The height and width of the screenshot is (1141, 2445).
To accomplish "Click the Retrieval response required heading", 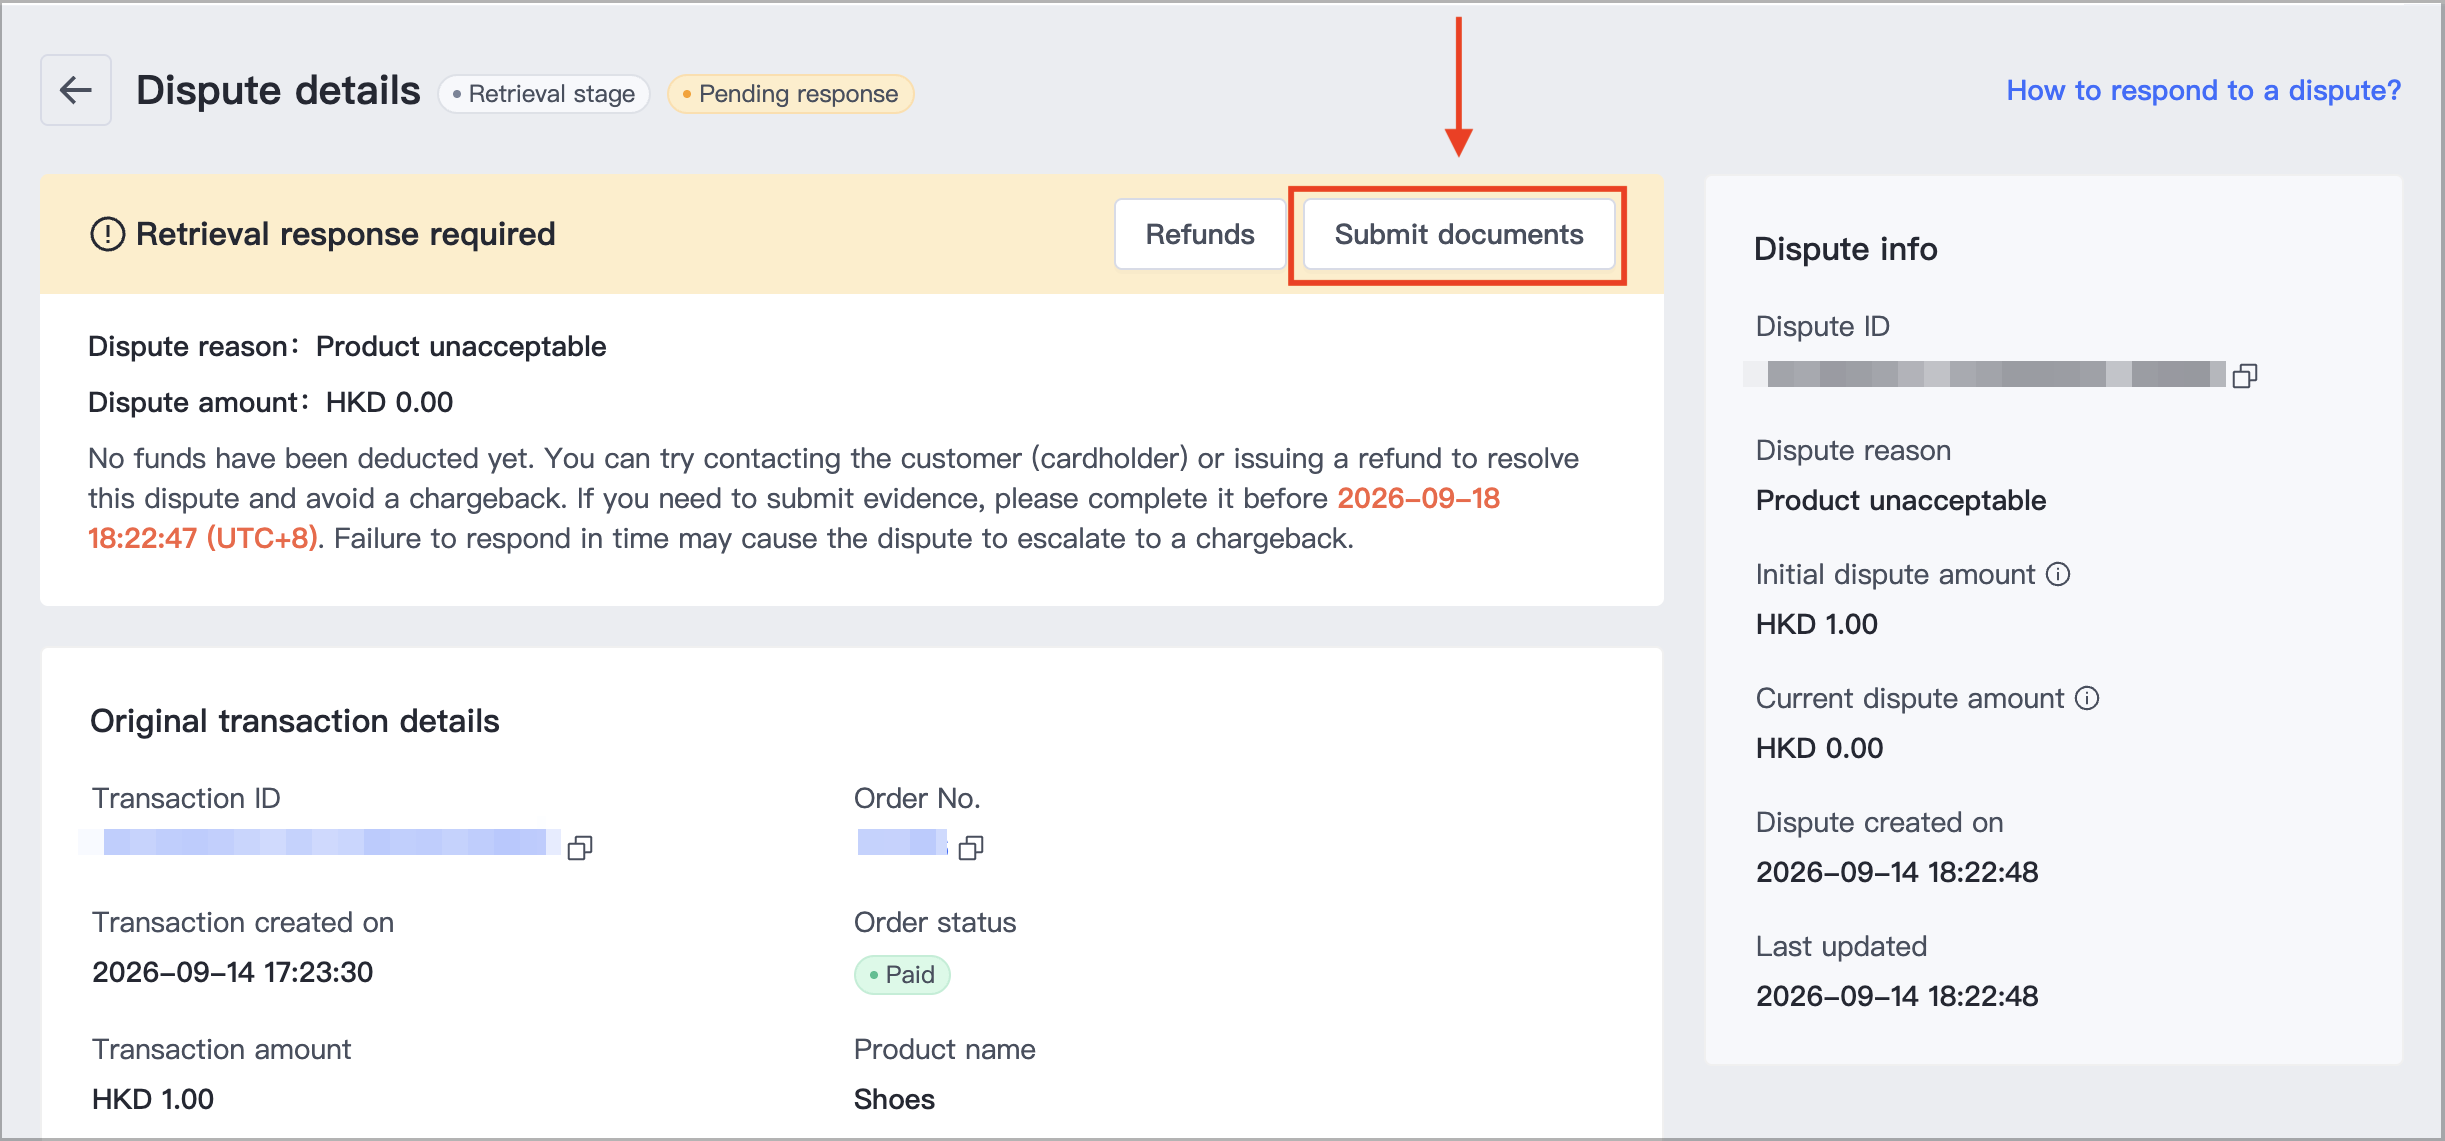I will tap(346, 234).
